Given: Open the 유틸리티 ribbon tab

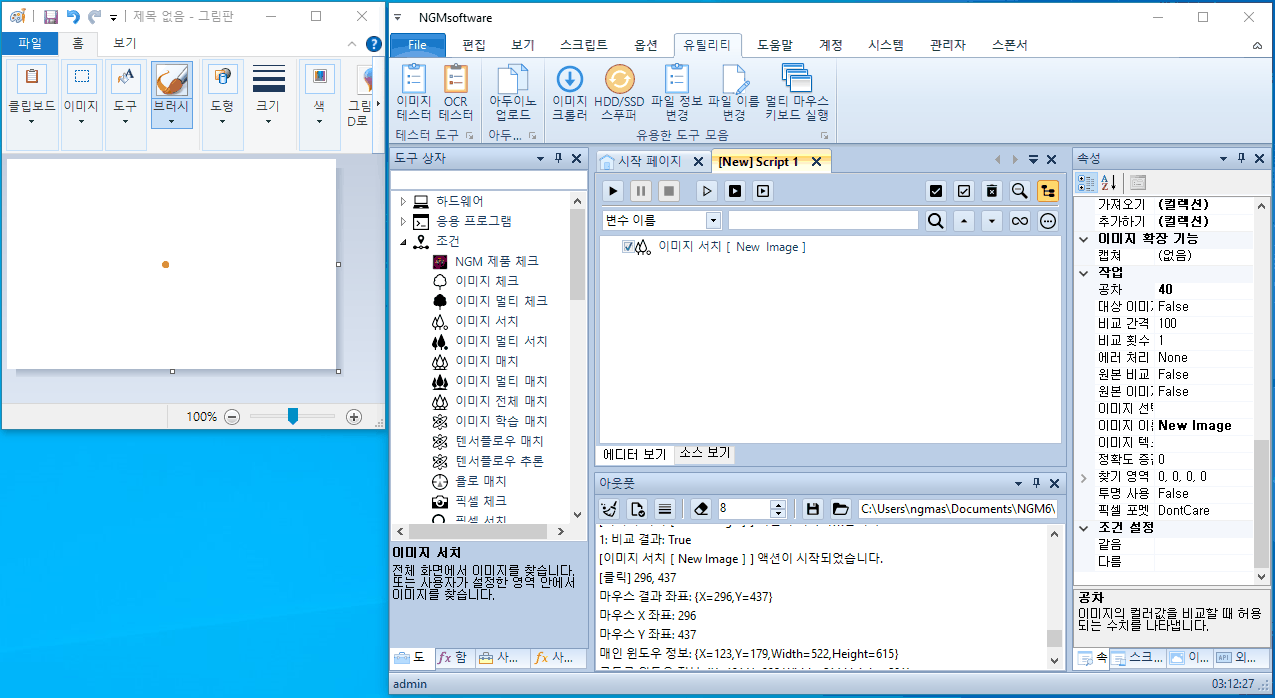Looking at the screenshot, I should [x=707, y=45].
